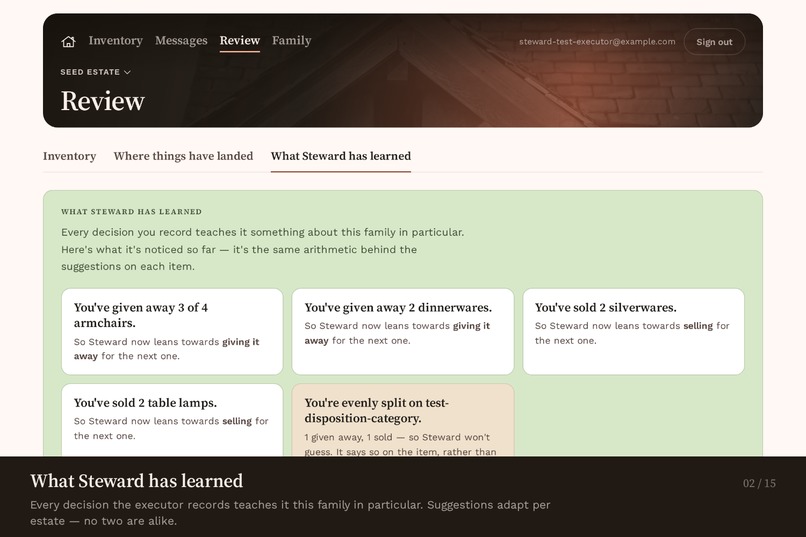This screenshot has height=537, width=806.
Task: Expand the Seed Estate dropdown
Action: coord(96,72)
